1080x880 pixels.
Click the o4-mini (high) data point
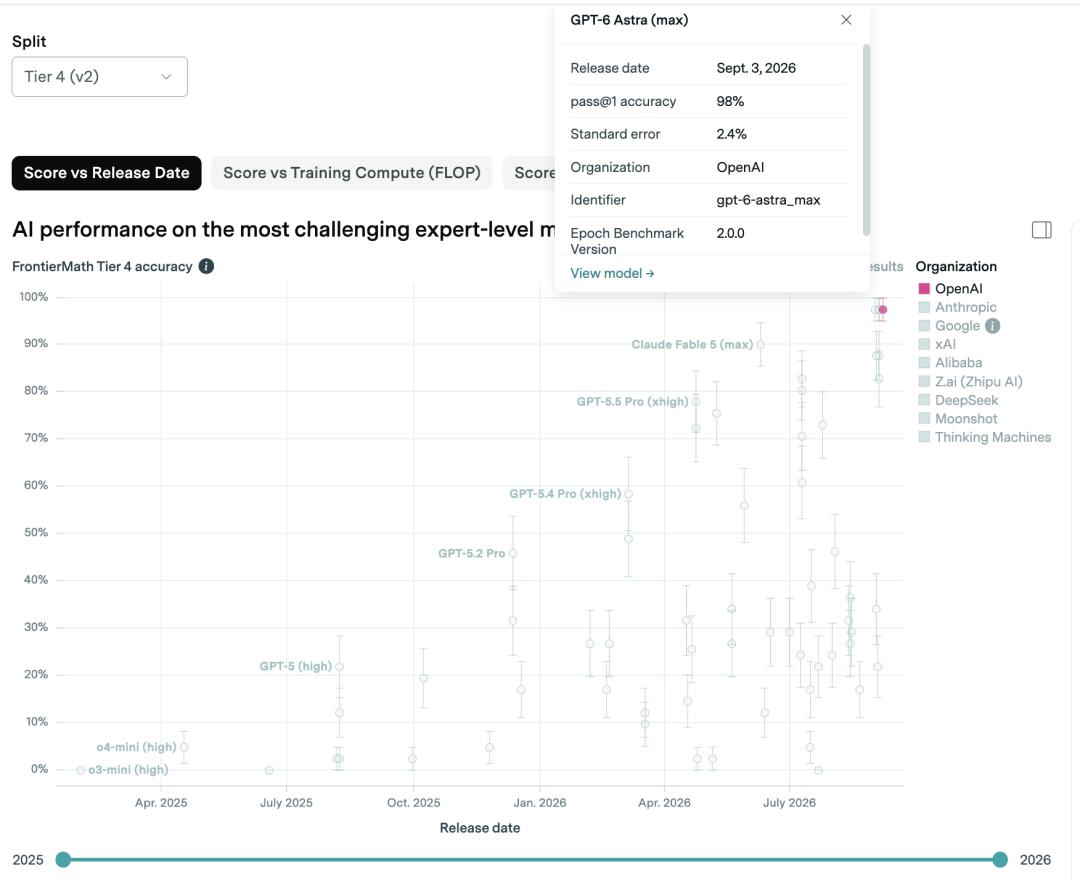(x=184, y=747)
